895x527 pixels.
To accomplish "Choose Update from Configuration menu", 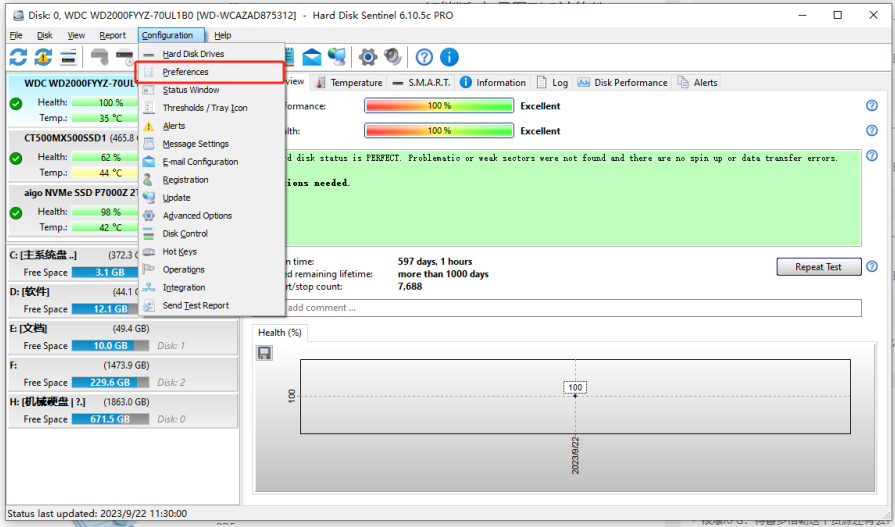I will pyautogui.click(x=212, y=198).
